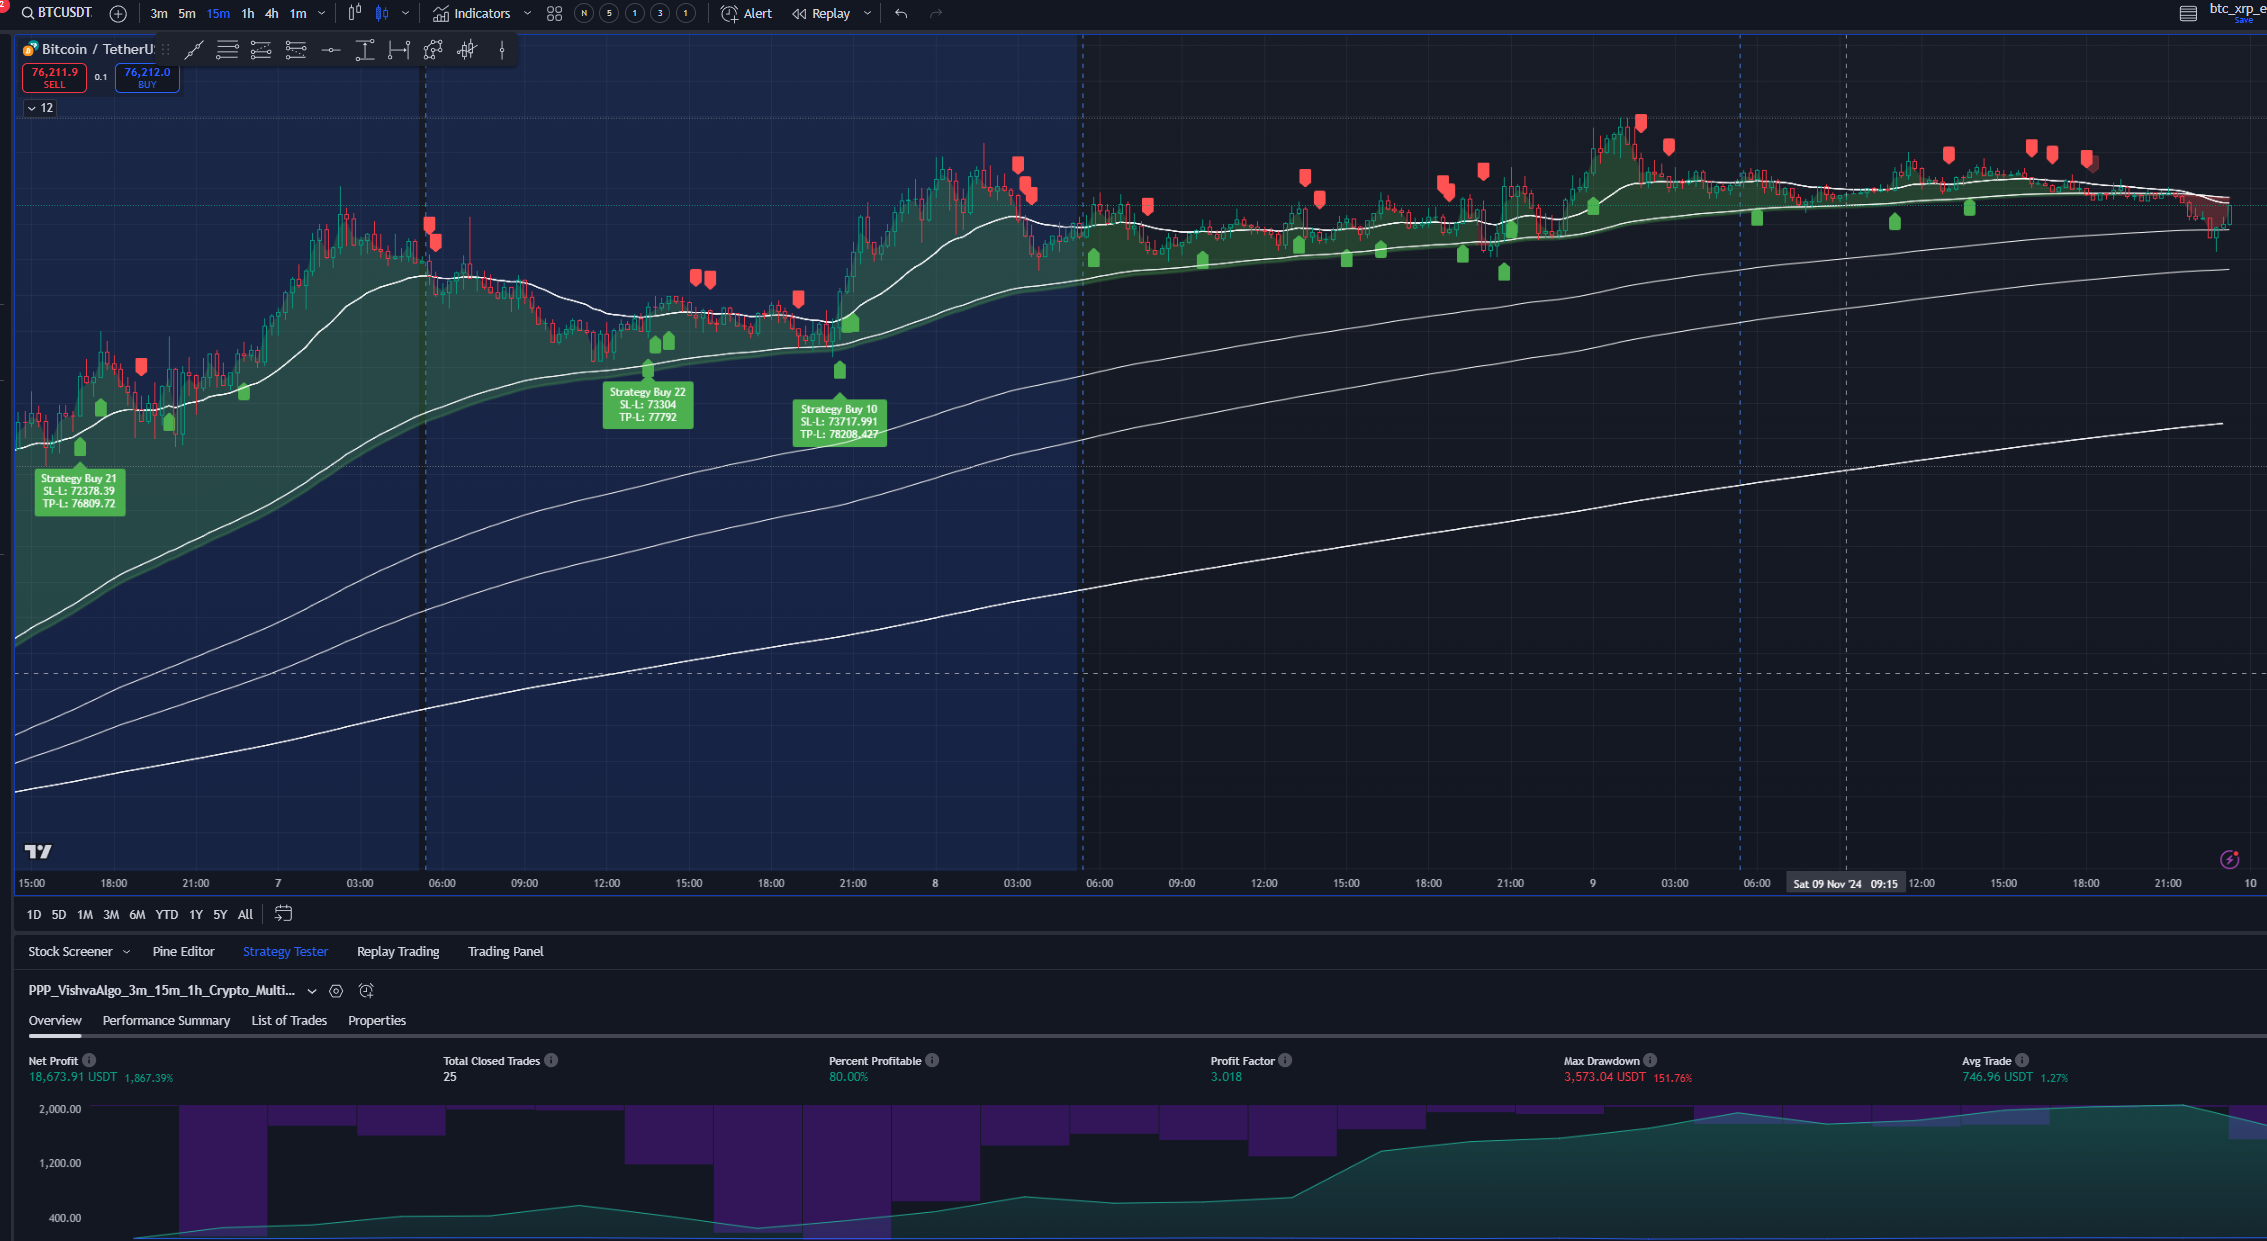Open the chart style dropdown chevron
This screenshot has width=2267, height=1241.
point(404,13)
